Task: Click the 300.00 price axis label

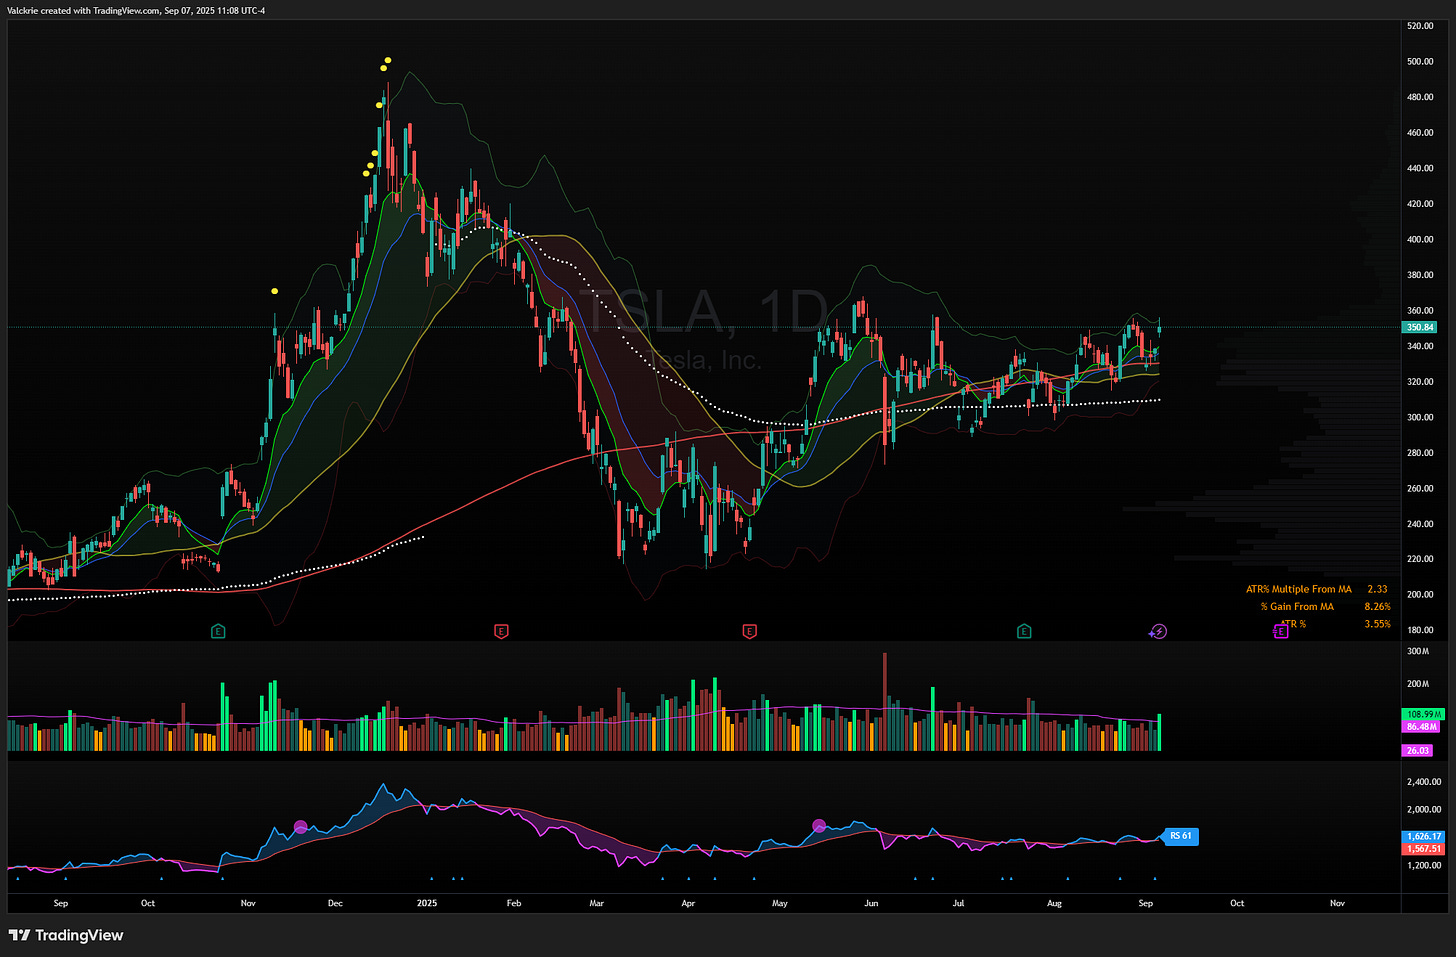Action: click(1420, 417)
